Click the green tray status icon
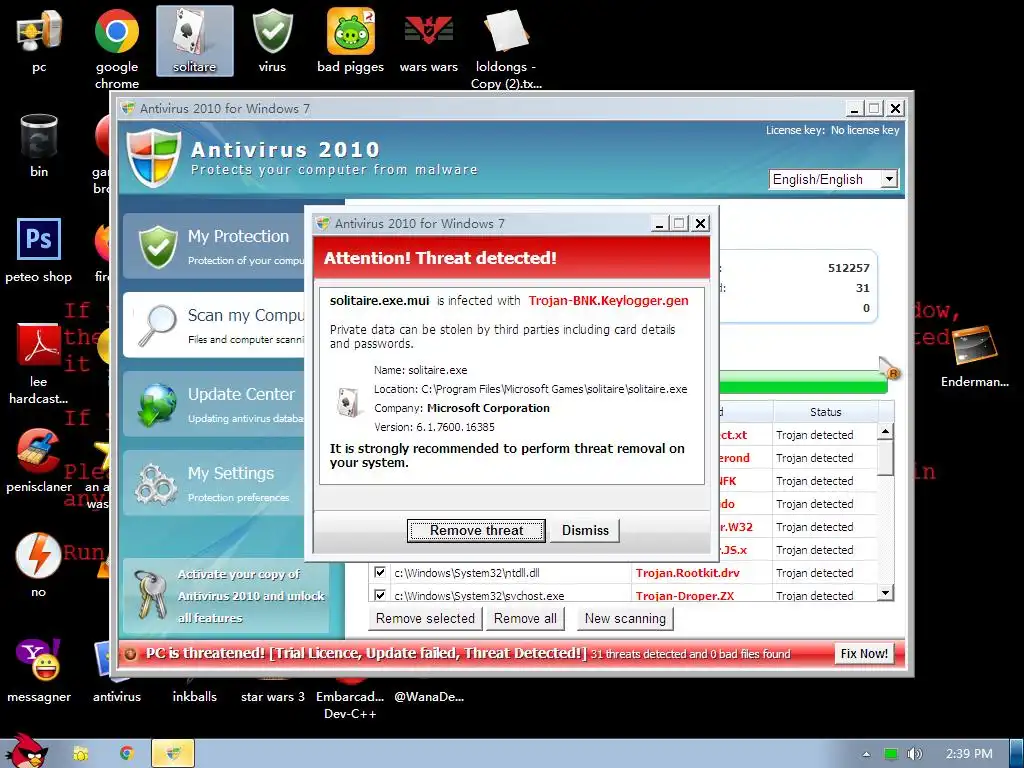This screenshot has height=768, width=1024. 890,754
